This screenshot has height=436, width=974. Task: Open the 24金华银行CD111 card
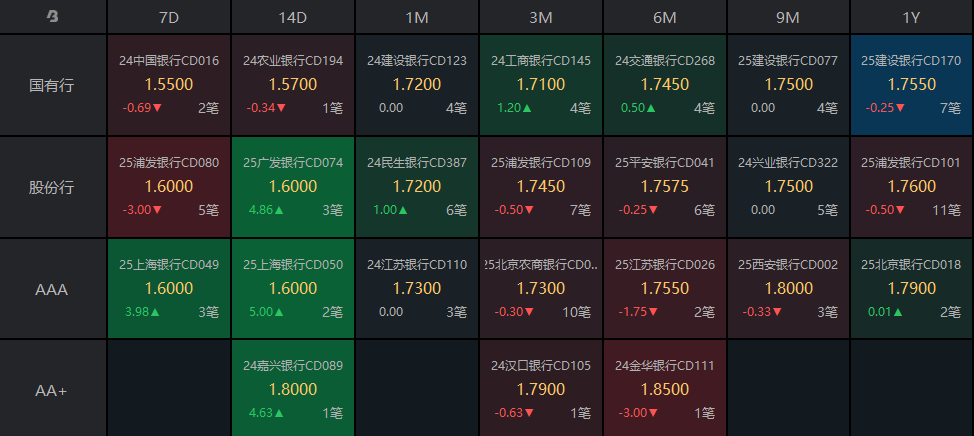click(x=665, y=389)
